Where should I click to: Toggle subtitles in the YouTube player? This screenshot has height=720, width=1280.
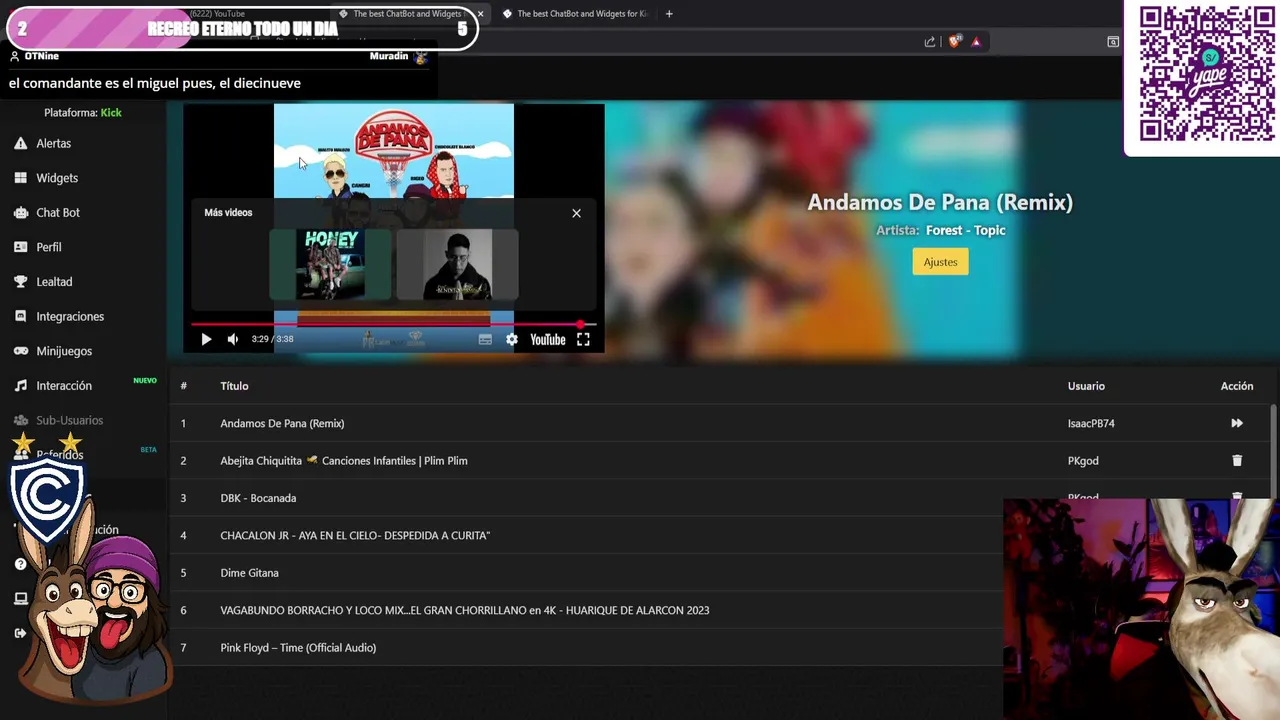point(485,339)
